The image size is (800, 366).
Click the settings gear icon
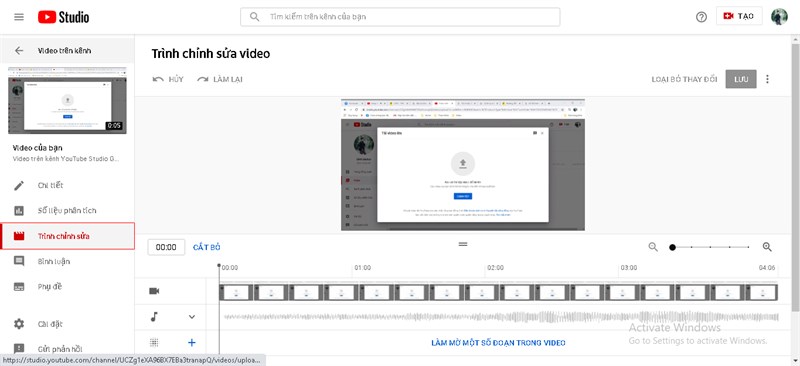19,324
